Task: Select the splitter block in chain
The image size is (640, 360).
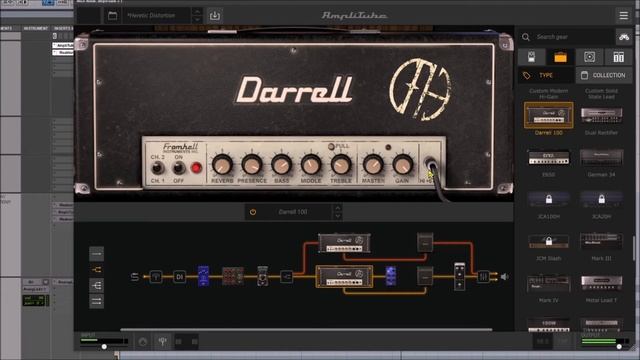Action: point(287,277)
